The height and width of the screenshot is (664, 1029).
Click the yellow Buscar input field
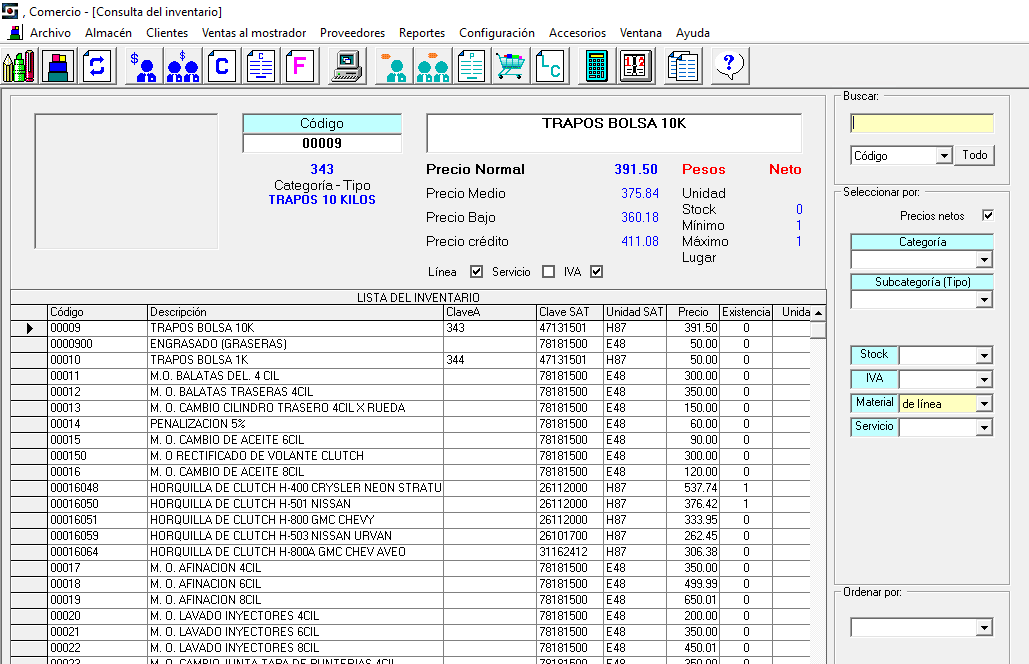922,123
